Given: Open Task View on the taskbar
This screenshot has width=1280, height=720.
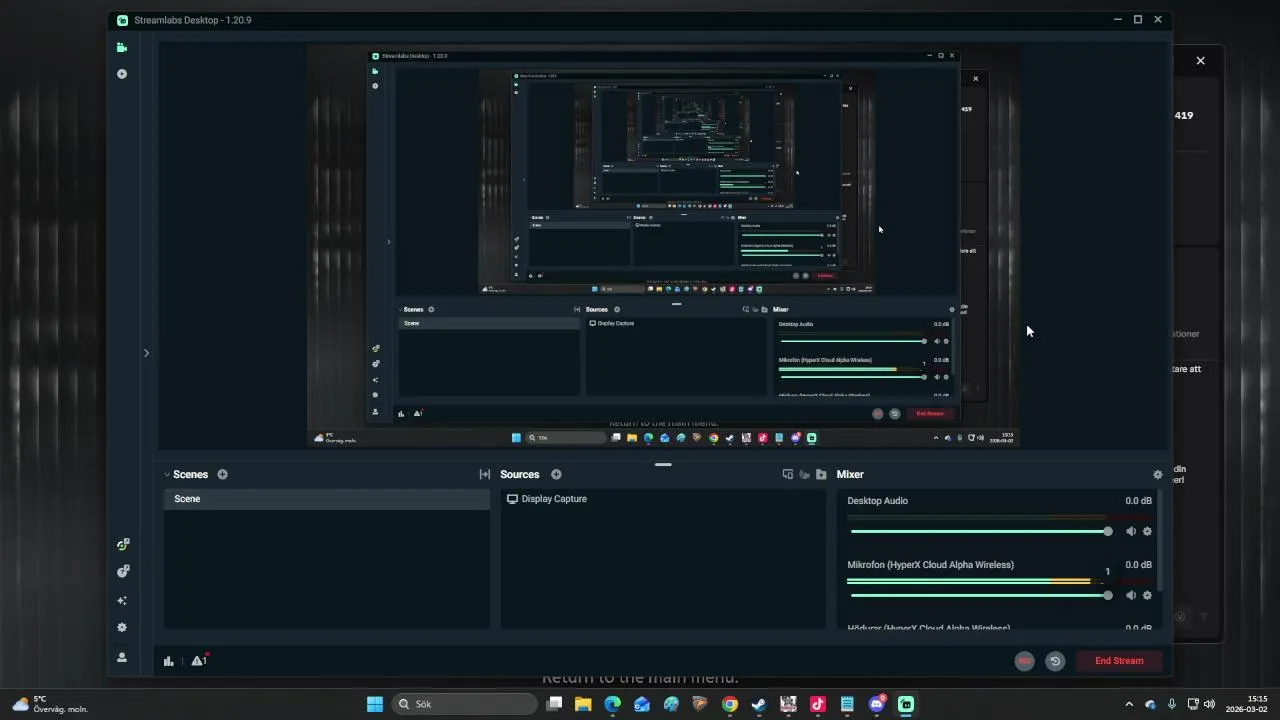Looking at the screenshot, I should click(555, 704).
